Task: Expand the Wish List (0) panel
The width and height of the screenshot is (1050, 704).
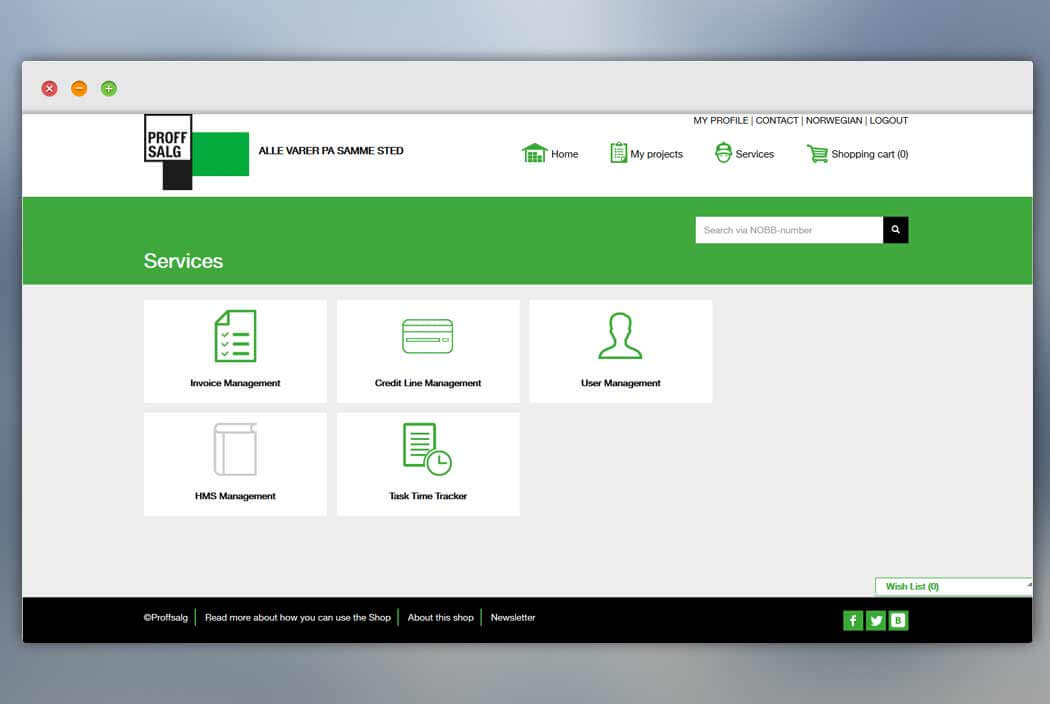Action: (953, 586)
